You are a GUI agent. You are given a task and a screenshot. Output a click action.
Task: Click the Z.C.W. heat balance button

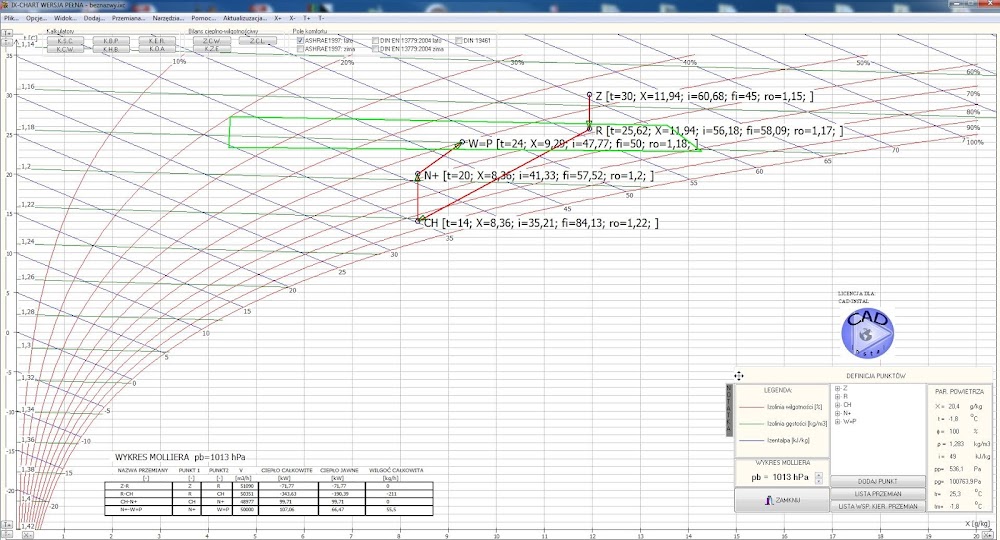coord(211,41)
